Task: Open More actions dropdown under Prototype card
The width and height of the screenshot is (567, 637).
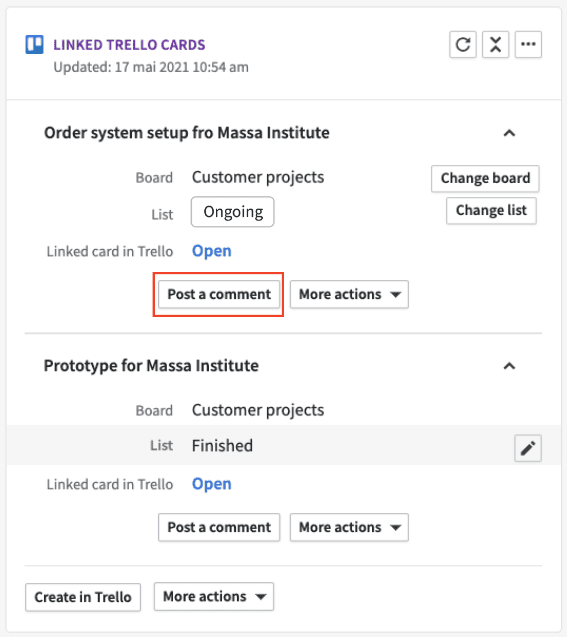Action: pos(349,527)
